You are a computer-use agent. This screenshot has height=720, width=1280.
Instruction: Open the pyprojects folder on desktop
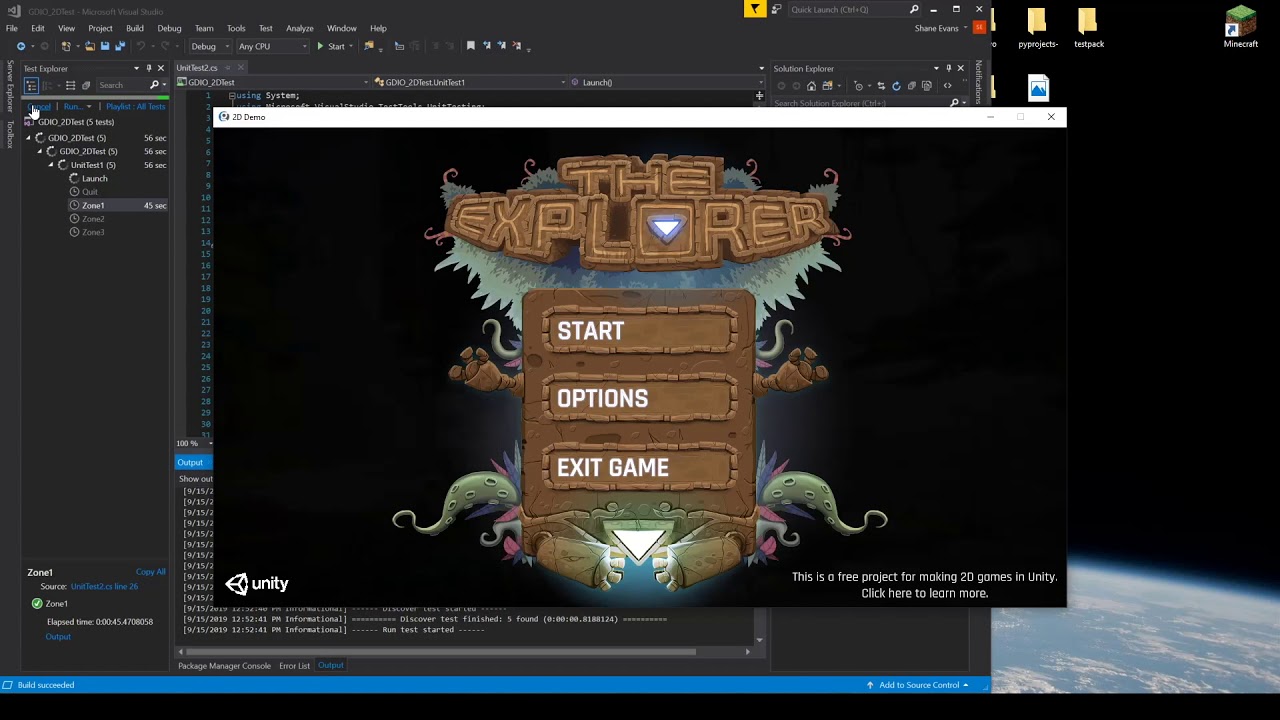click(x=1037, y=28)
